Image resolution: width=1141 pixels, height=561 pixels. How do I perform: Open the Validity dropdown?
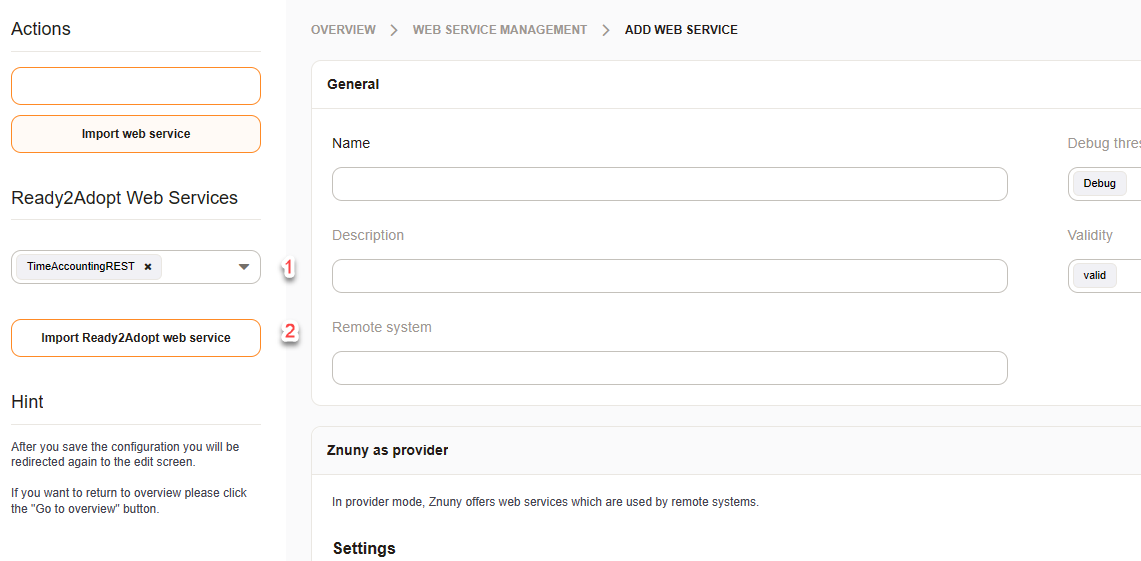1104,275
